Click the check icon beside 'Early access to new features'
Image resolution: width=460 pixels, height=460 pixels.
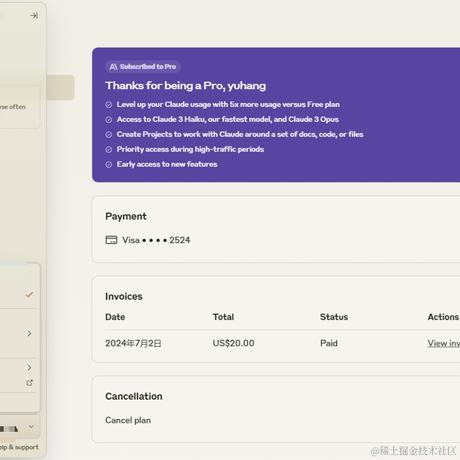[109, 165]
